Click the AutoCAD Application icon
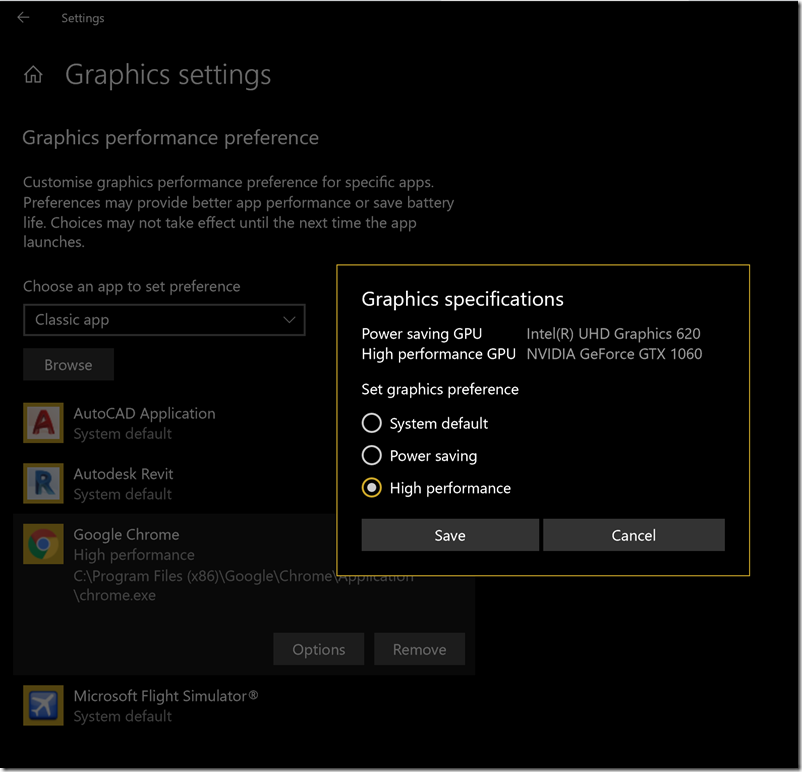802x772 pixels. [43, 423]
